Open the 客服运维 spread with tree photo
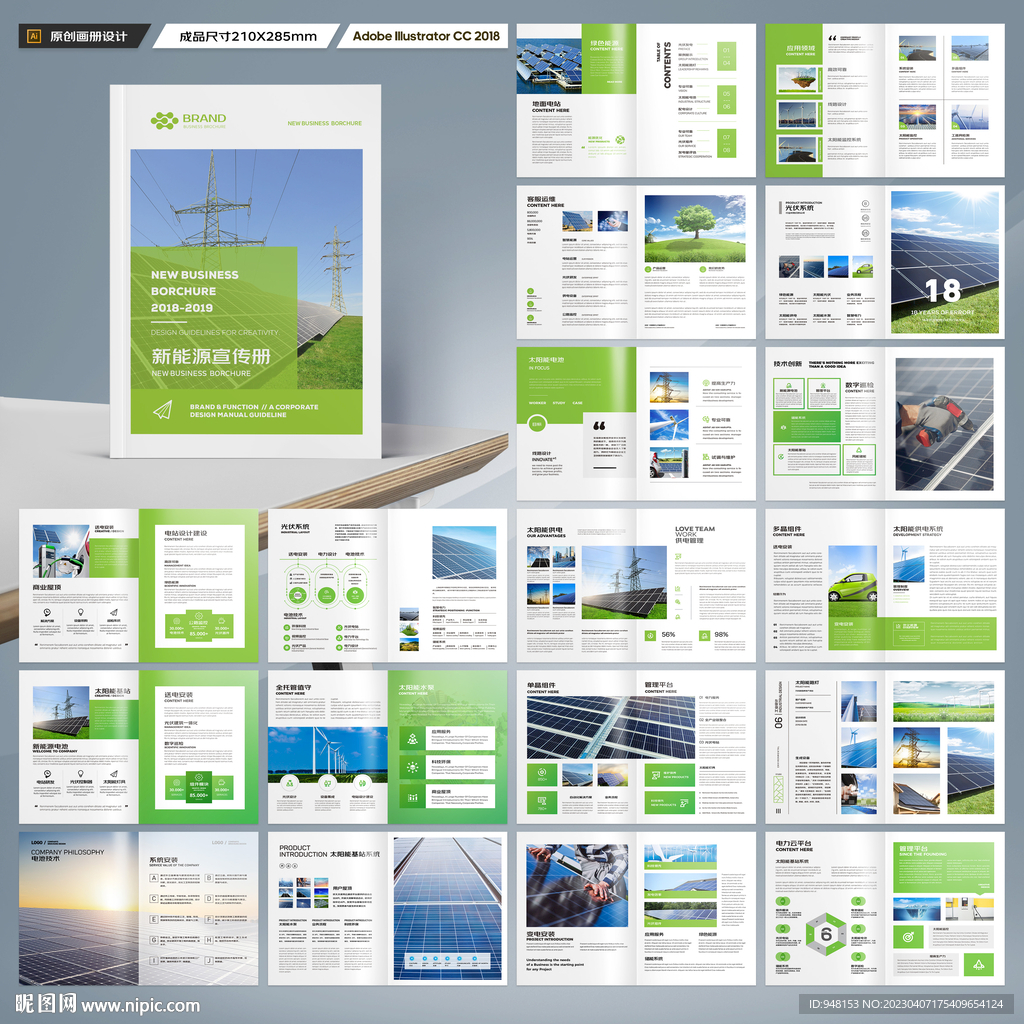This screenshot has height=1024, width=1024. pos(636,262)
